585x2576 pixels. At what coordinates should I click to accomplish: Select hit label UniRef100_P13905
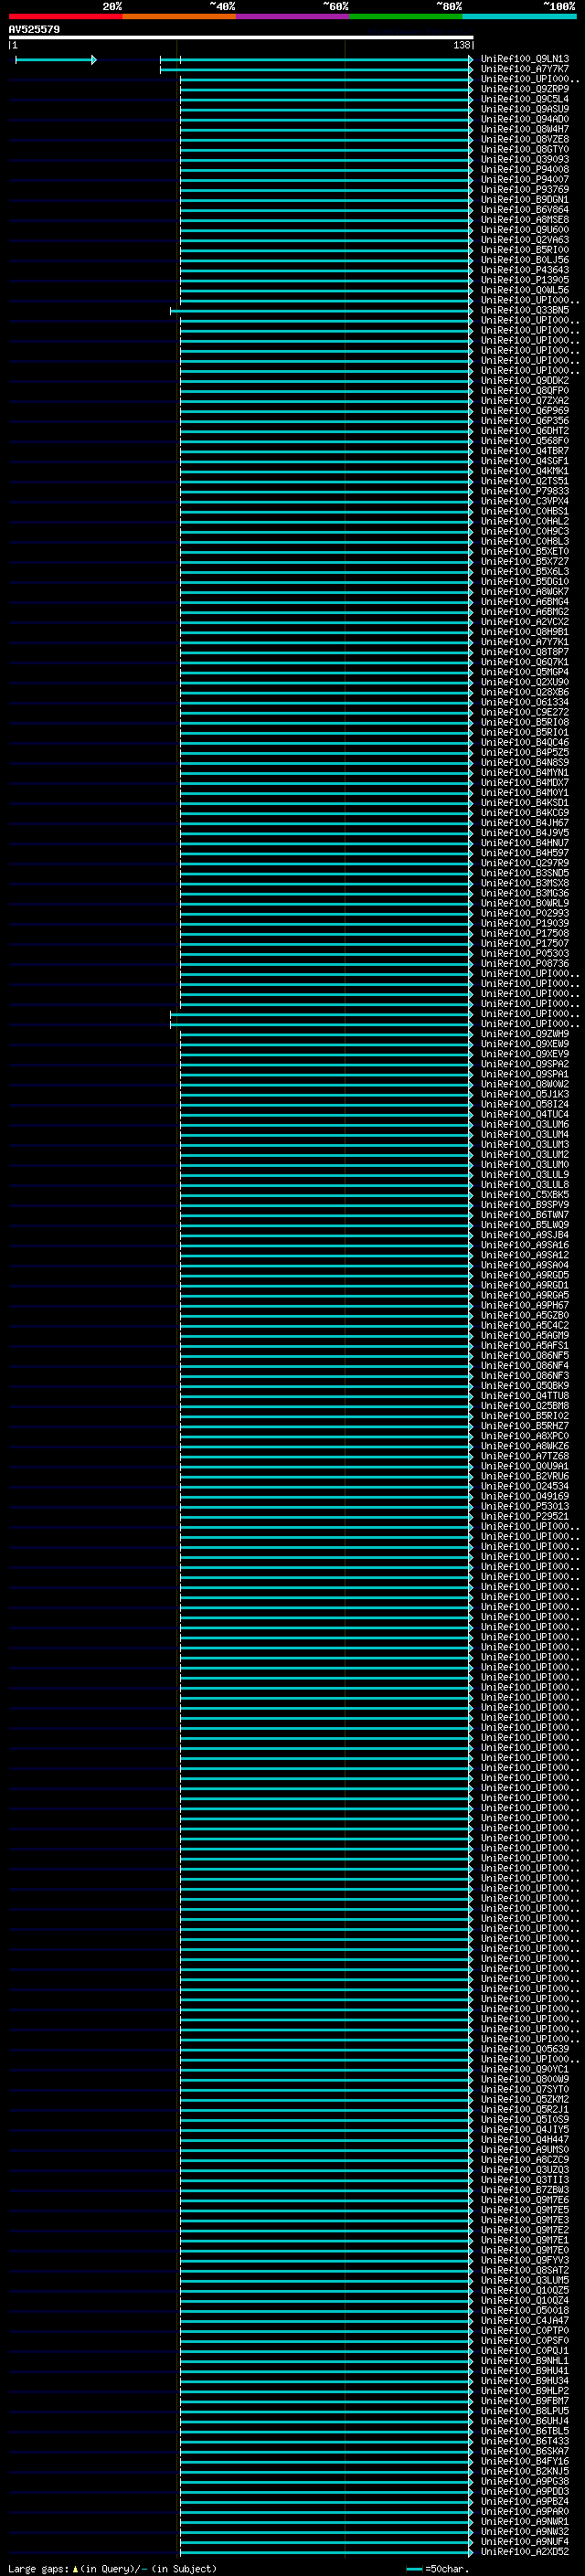[x=525, y=280]
